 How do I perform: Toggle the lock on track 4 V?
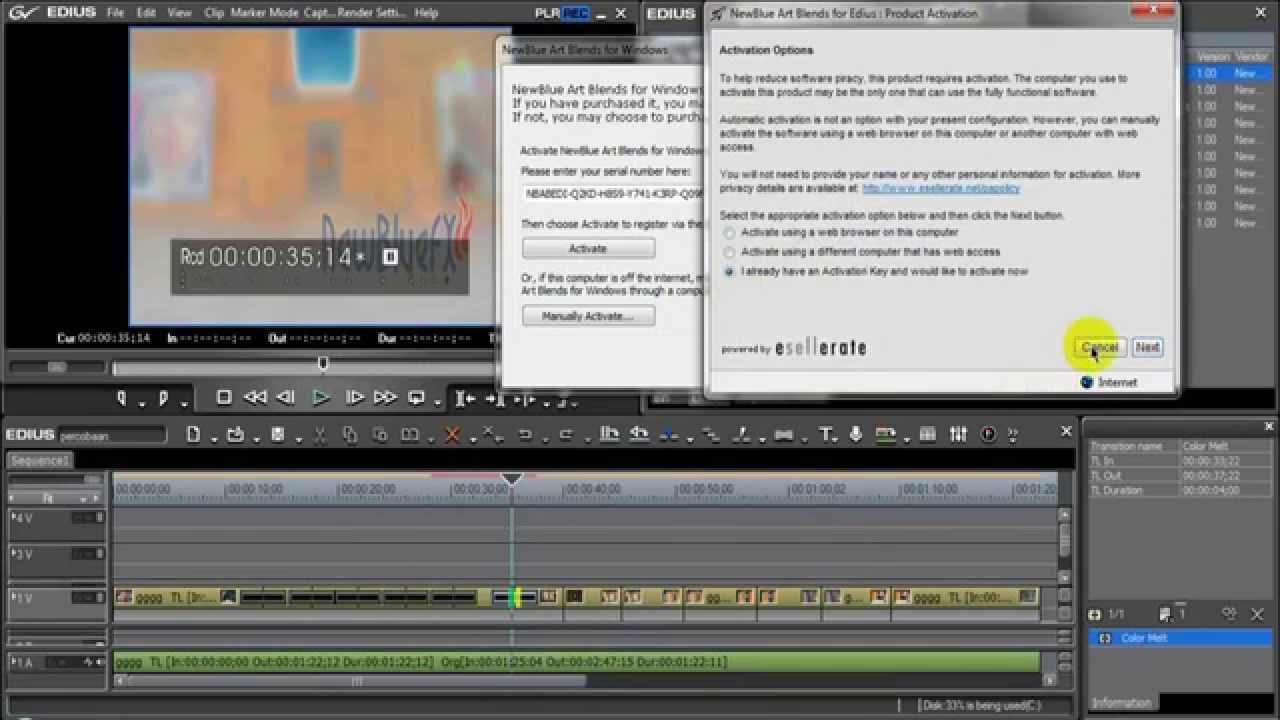pyautogui.click(x=98, y=517)
